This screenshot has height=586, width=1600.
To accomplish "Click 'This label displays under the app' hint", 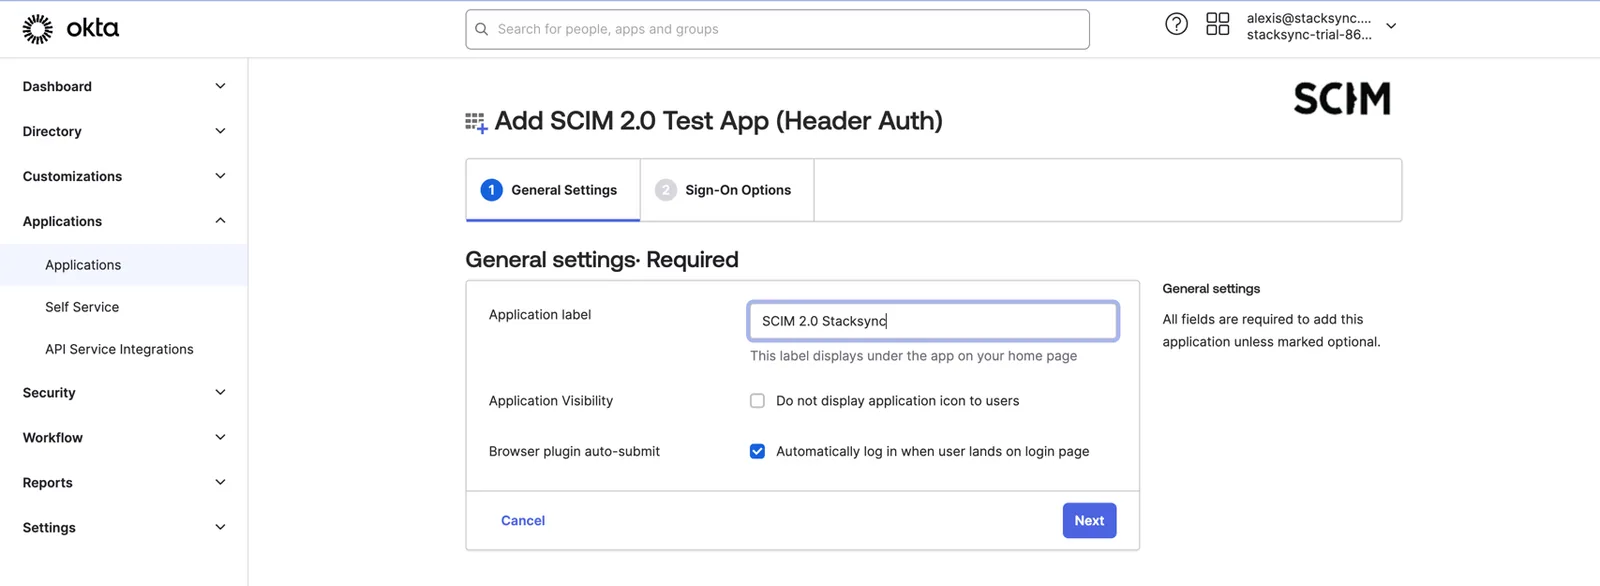I will click(914, 356).
